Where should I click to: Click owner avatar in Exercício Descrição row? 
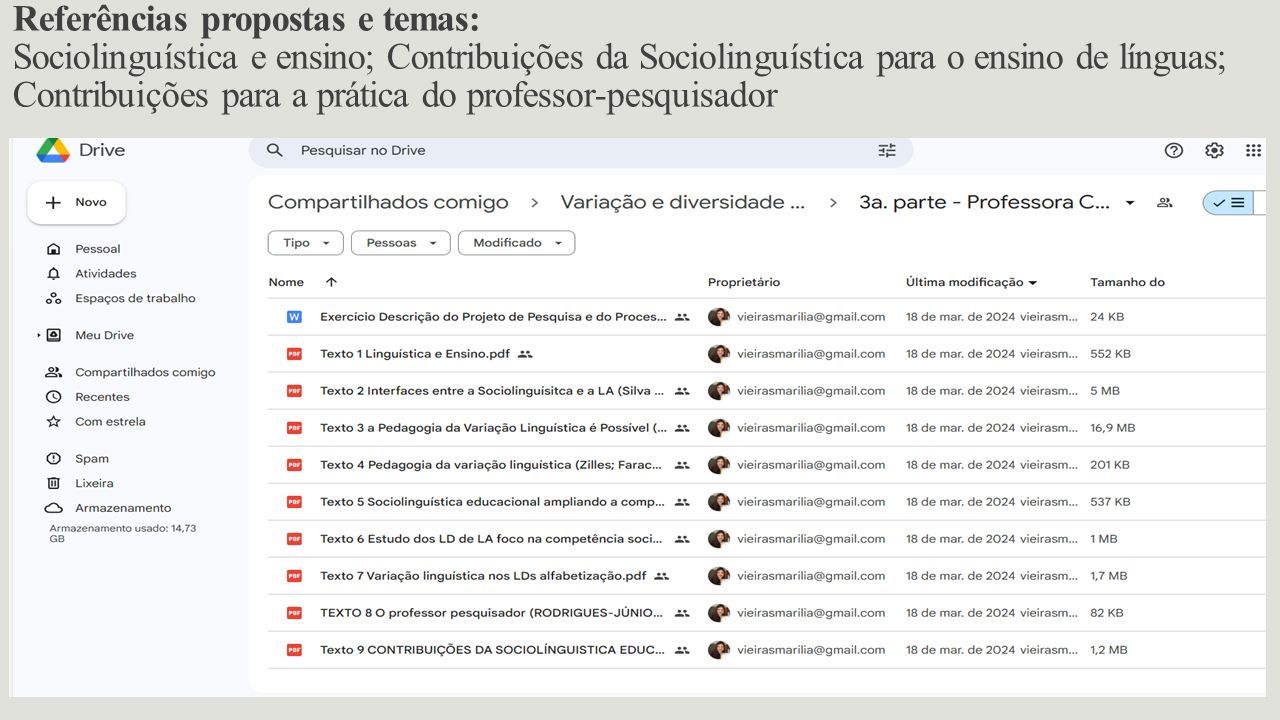718,317
